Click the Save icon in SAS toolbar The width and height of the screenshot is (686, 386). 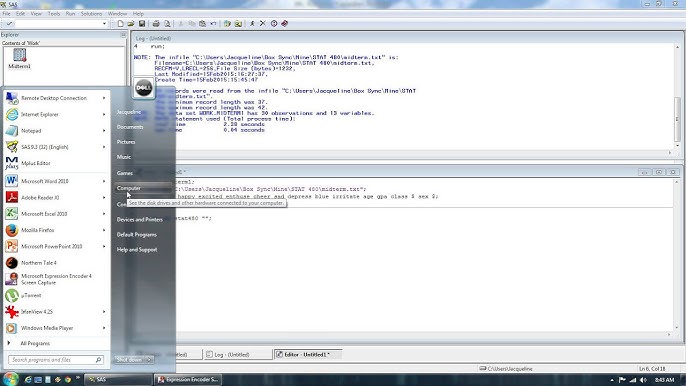click(142, 24)
